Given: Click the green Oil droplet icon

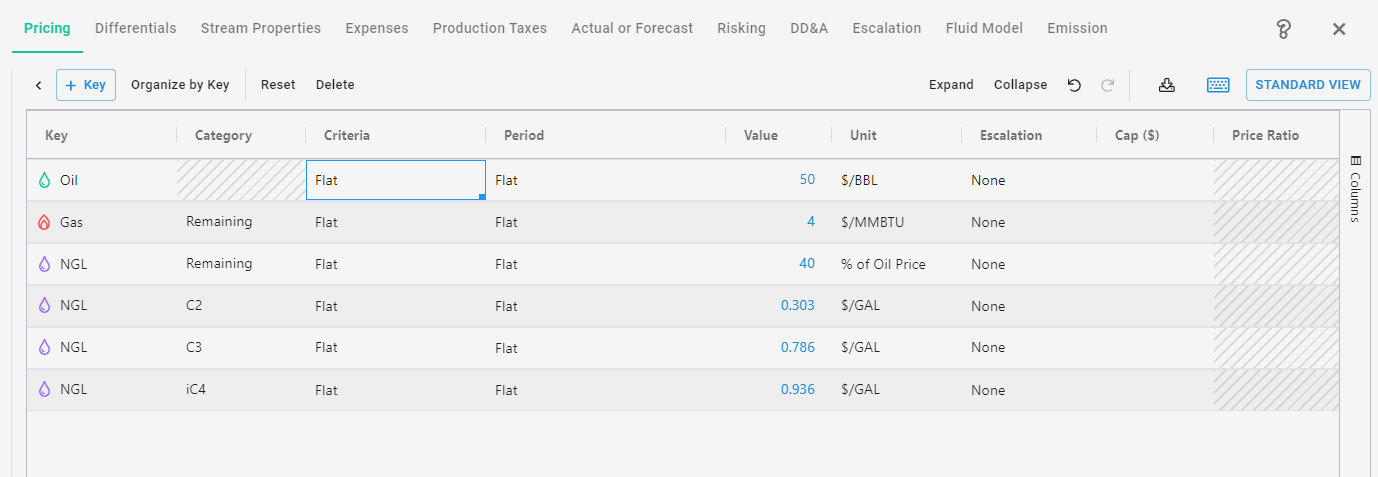Looking at the screenshot, I should pos(44,181).
